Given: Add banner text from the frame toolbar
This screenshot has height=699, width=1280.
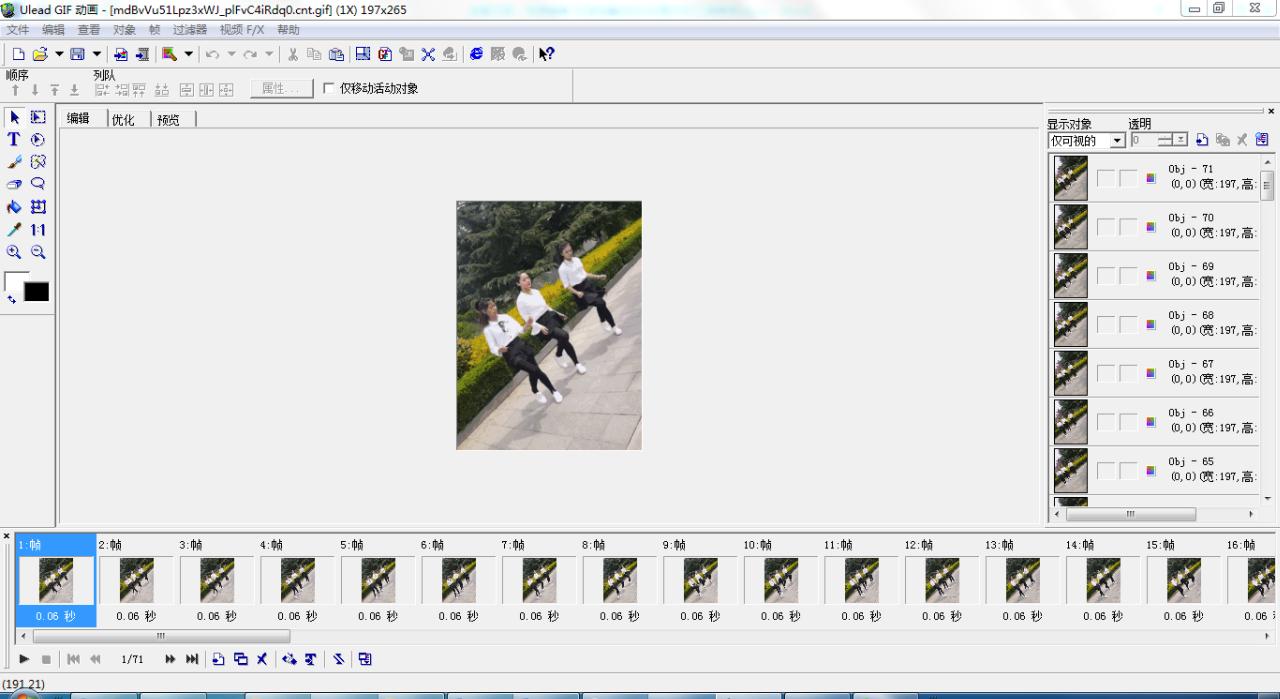Looking at the screenshot, I should click(311, 659).
